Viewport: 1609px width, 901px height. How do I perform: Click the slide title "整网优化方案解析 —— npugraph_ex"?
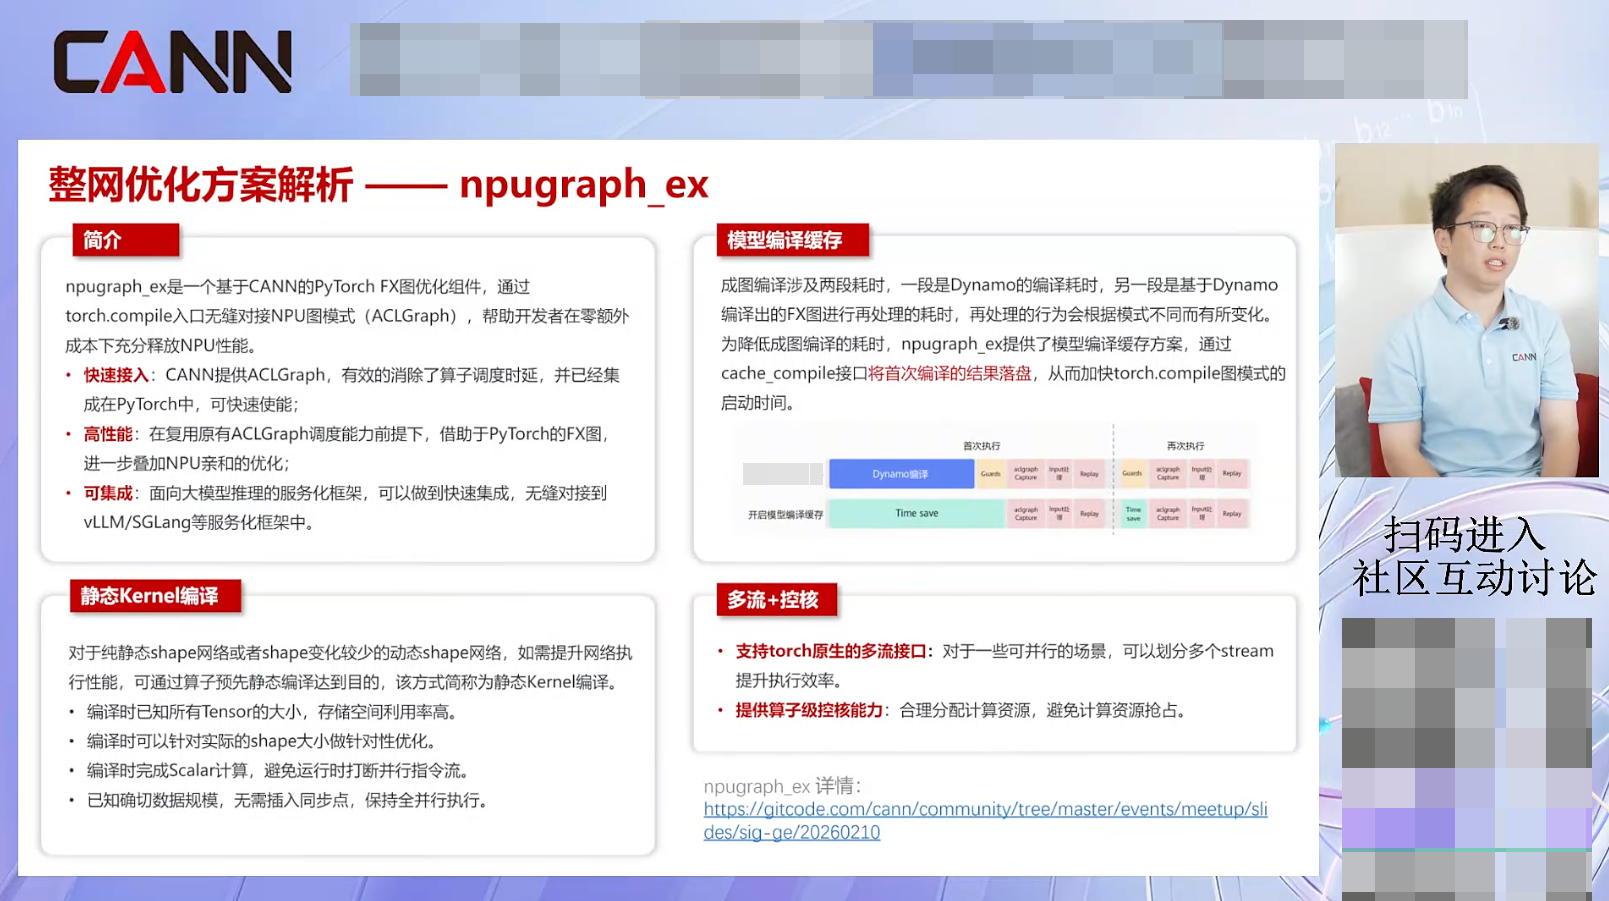tap(379, 185)
